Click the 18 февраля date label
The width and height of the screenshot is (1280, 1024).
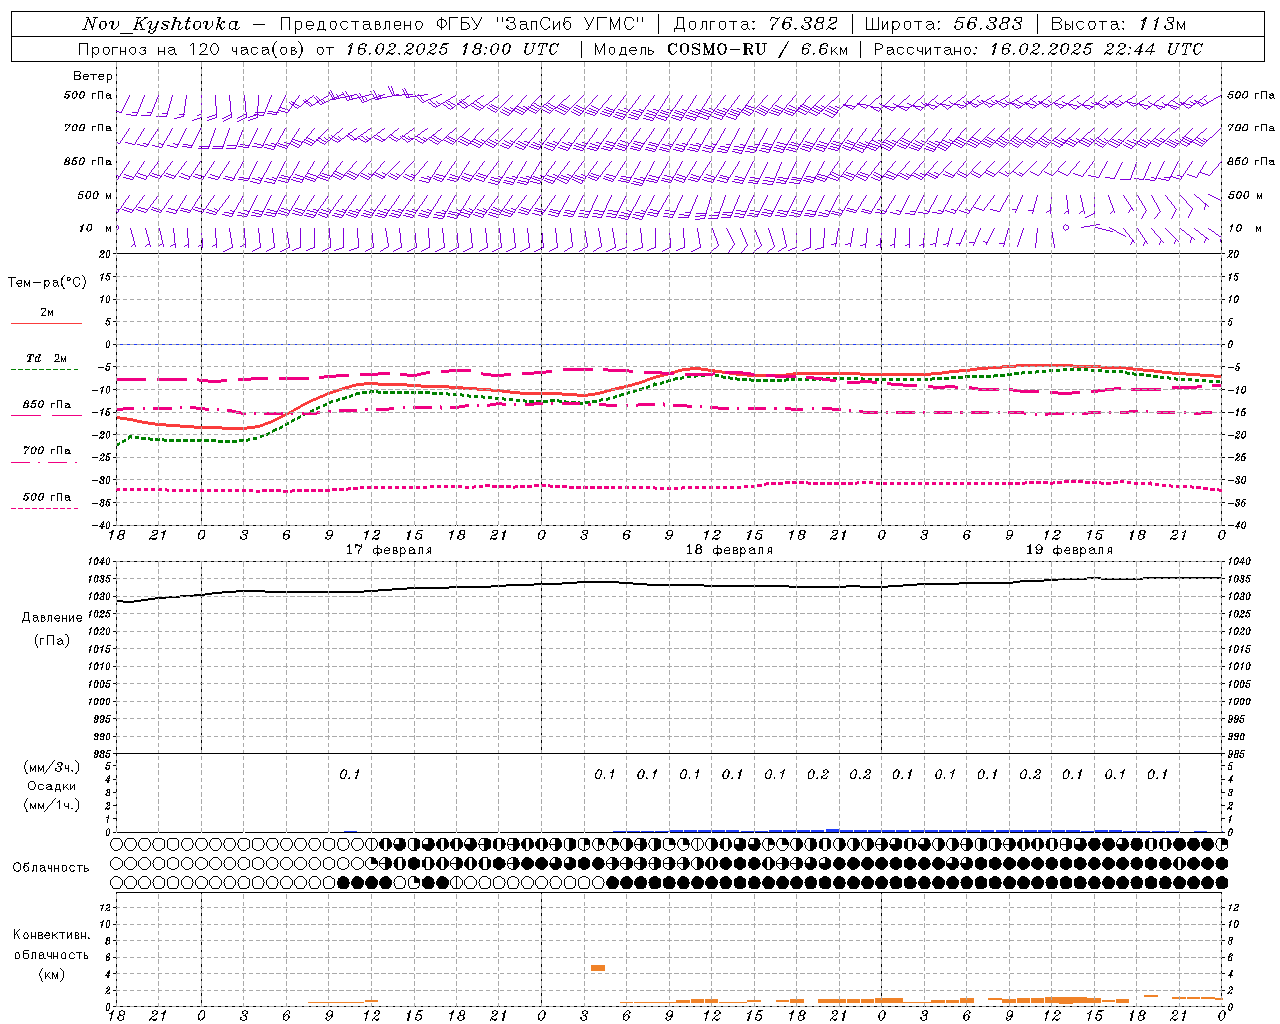tap(729, 550)
